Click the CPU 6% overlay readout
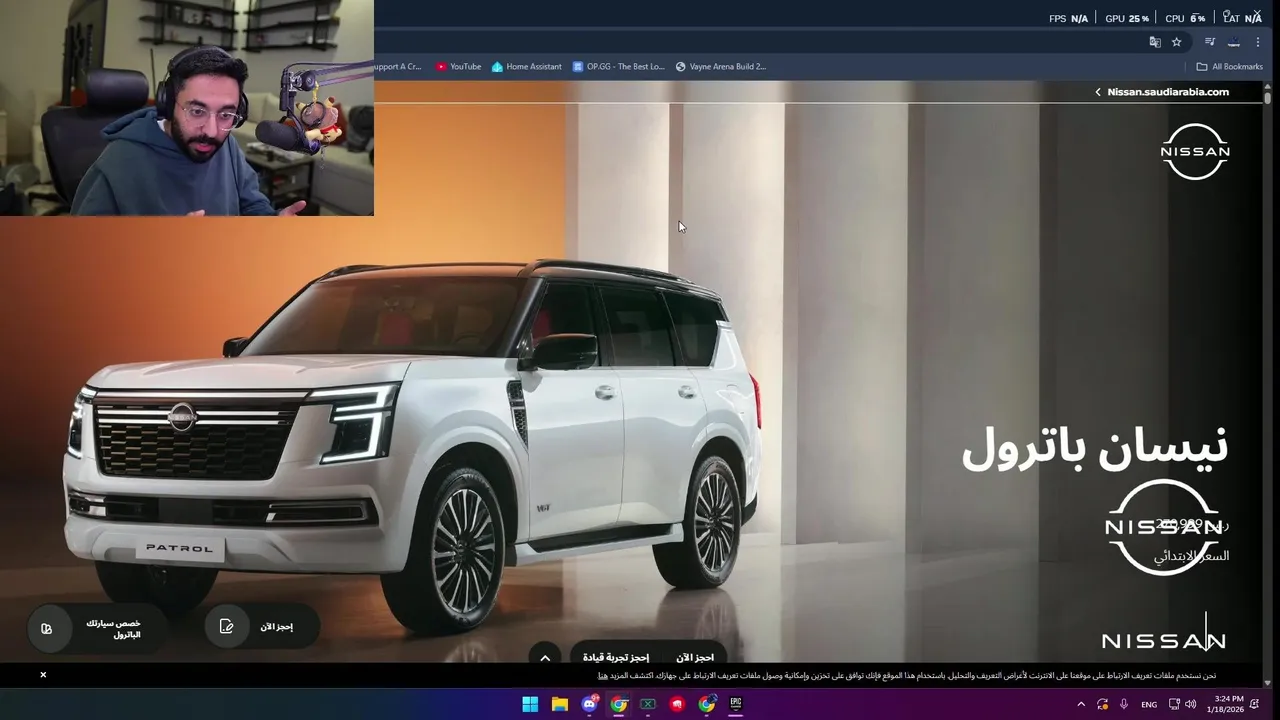Viewport: 1280px width, 720px height. pyautogui.click(x=1185, y=18)
